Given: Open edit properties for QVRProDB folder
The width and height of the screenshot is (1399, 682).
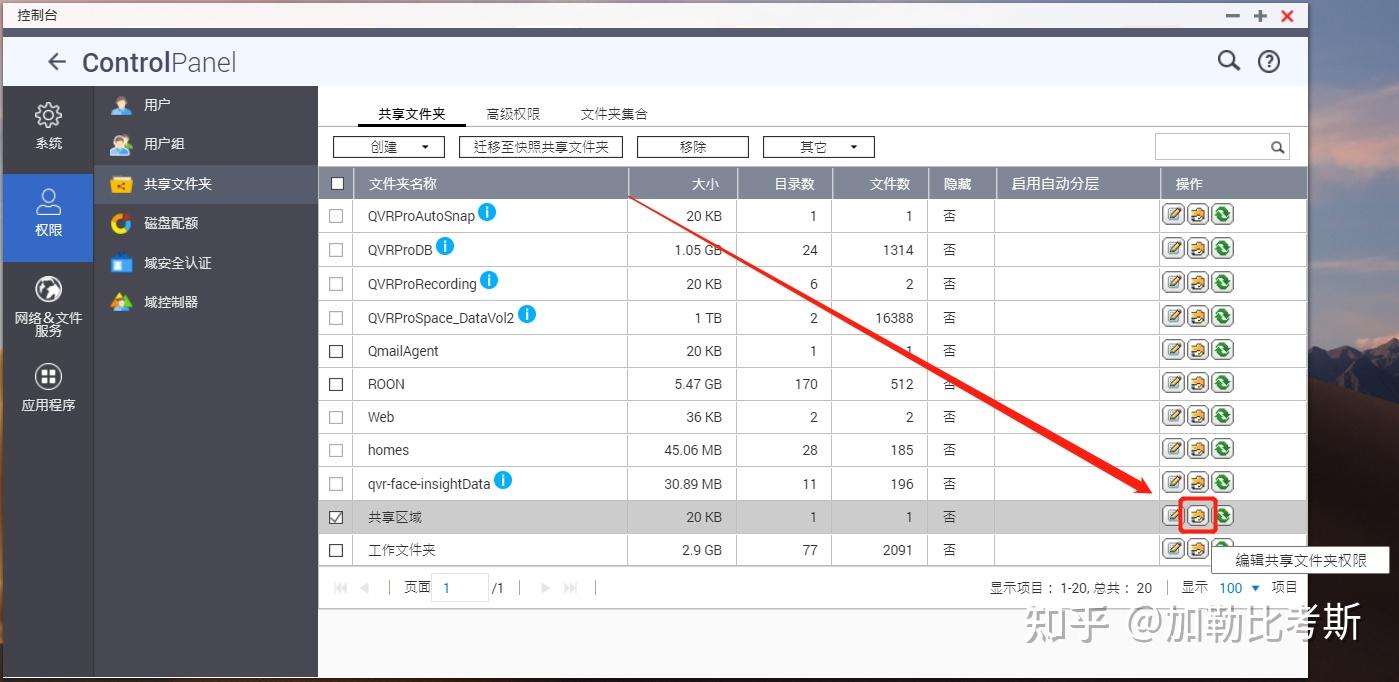Looking at the screenshot, I should coord(1173,247).
